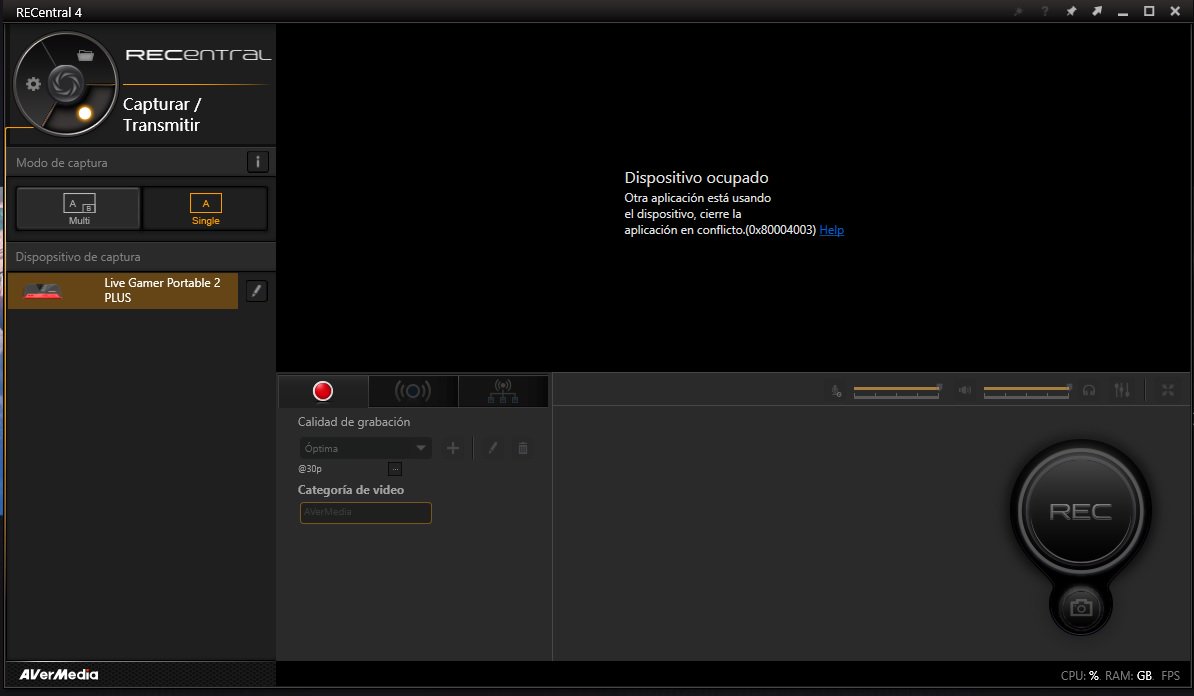Click the AVerMedia logo
Viewport: 1194px width, 696px height.
point(59,674)
